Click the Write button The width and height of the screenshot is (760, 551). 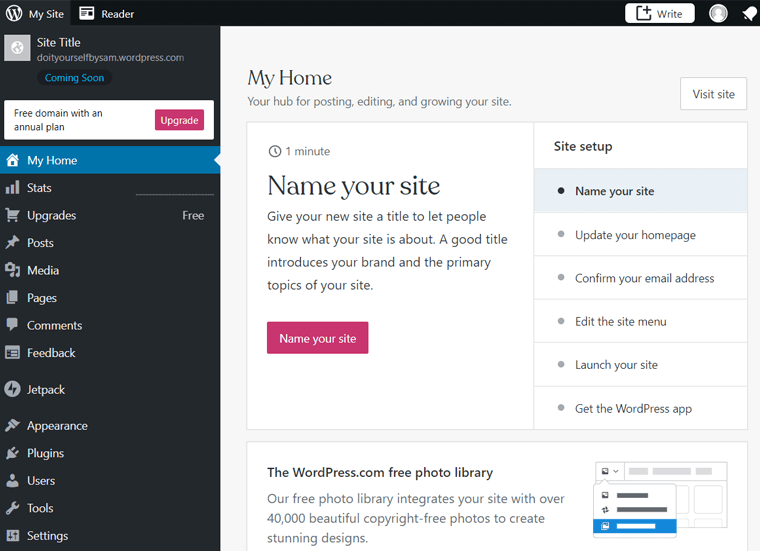(659, 13)
